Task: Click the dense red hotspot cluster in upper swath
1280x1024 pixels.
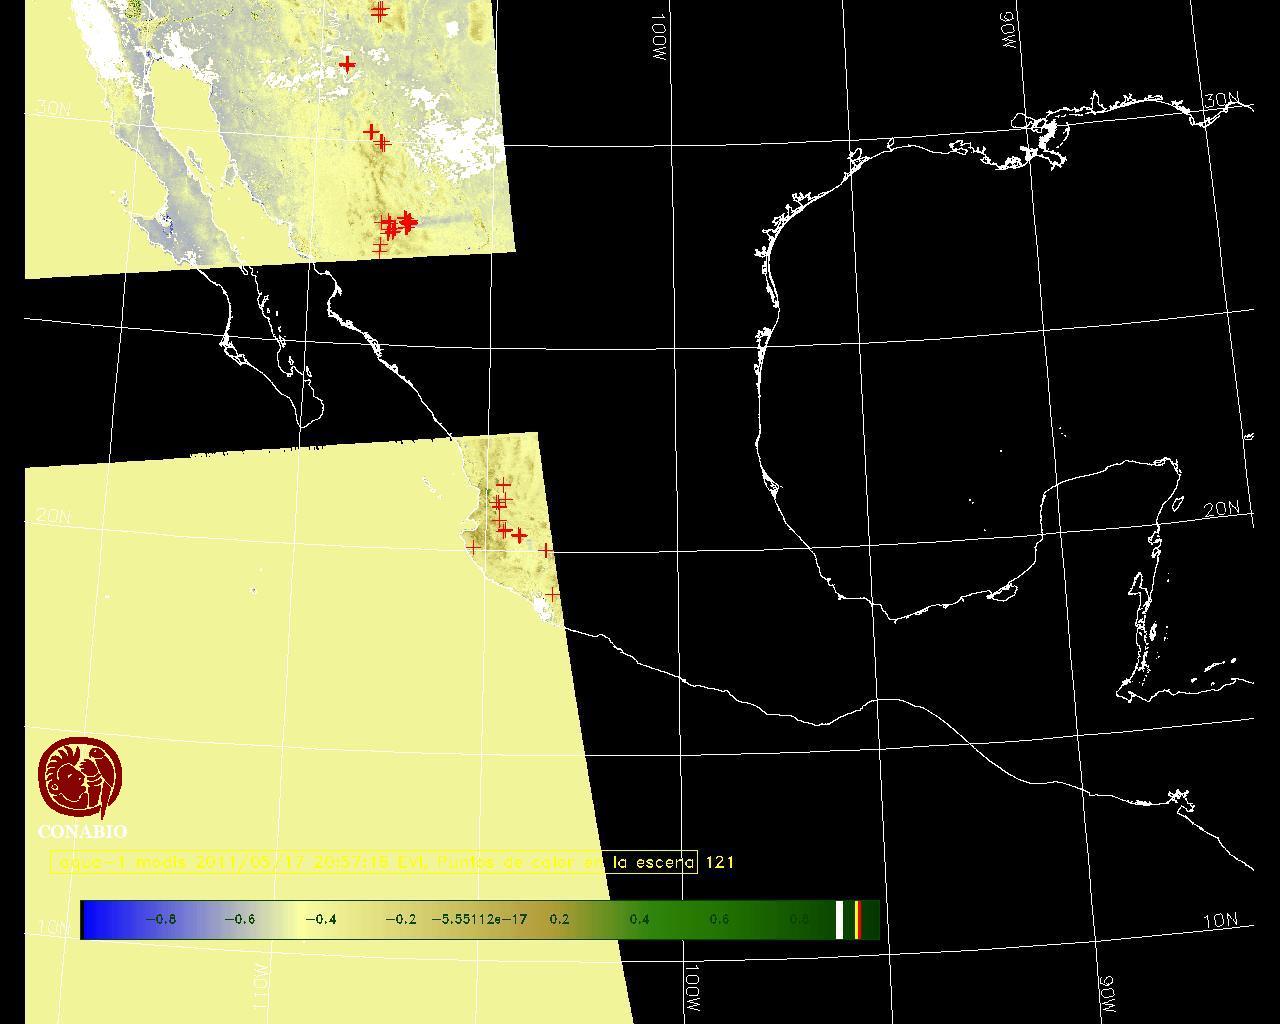Action: [397, 224]
